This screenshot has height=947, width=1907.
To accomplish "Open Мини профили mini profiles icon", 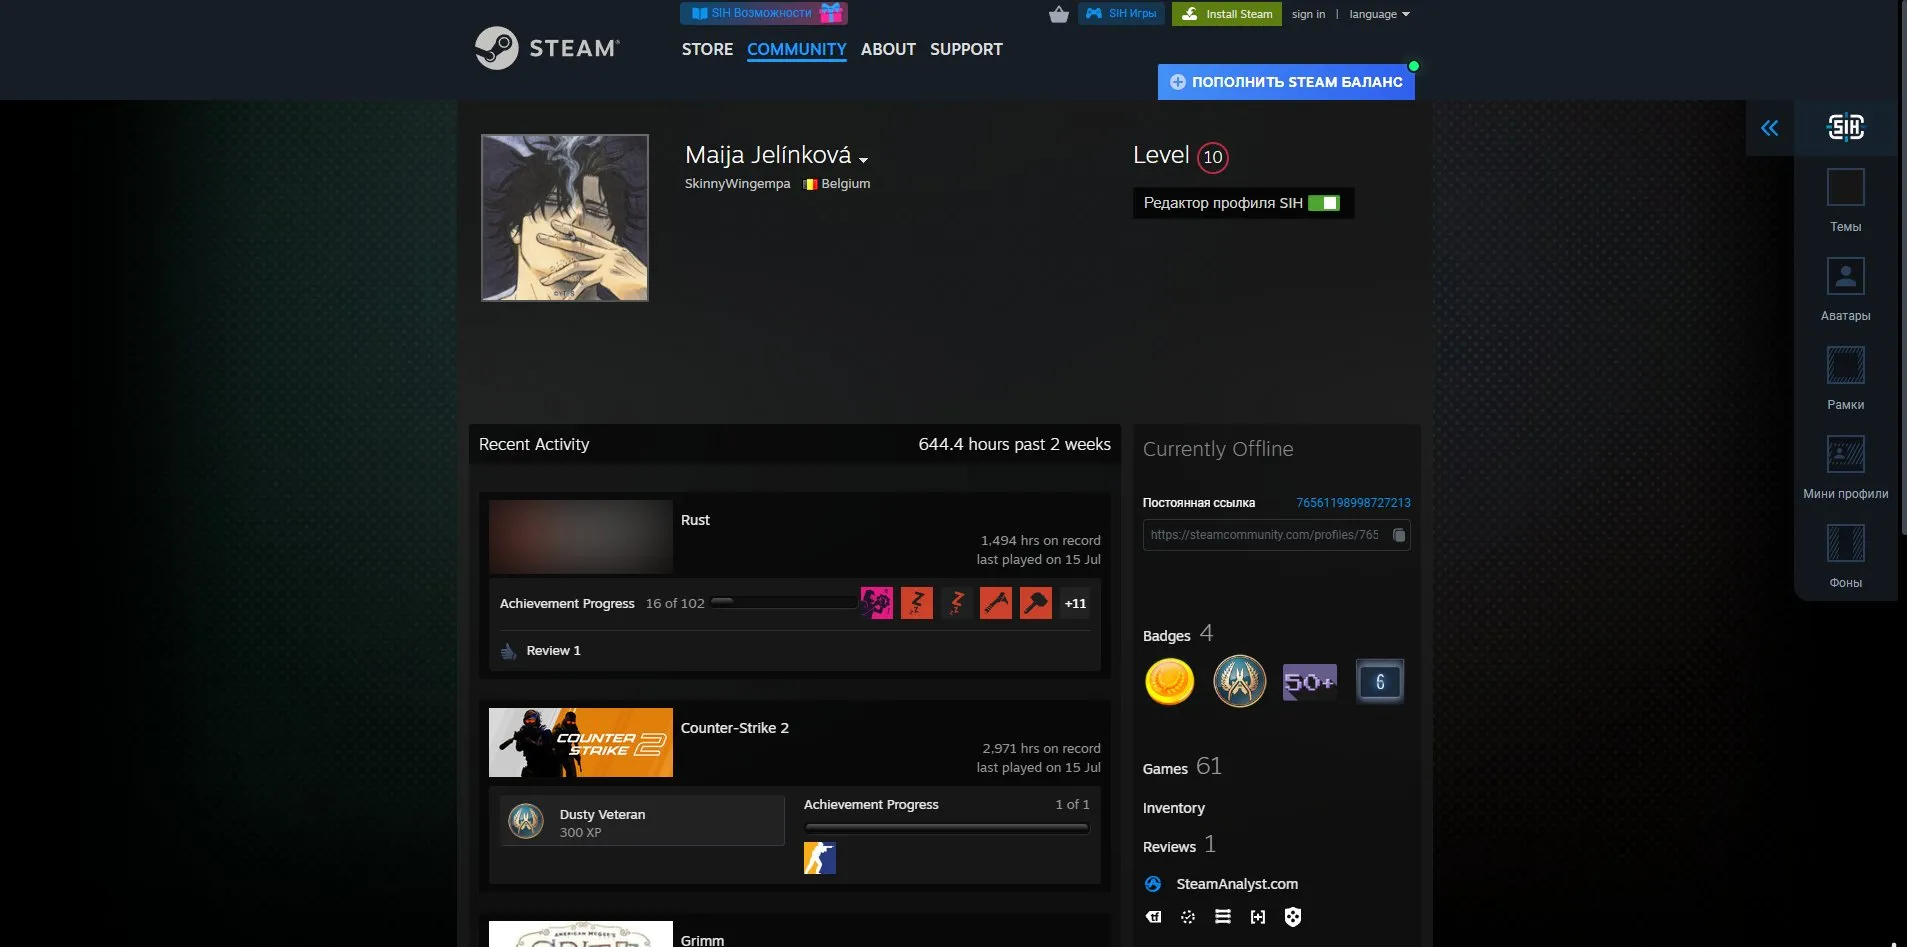I will coord(1846,454).
